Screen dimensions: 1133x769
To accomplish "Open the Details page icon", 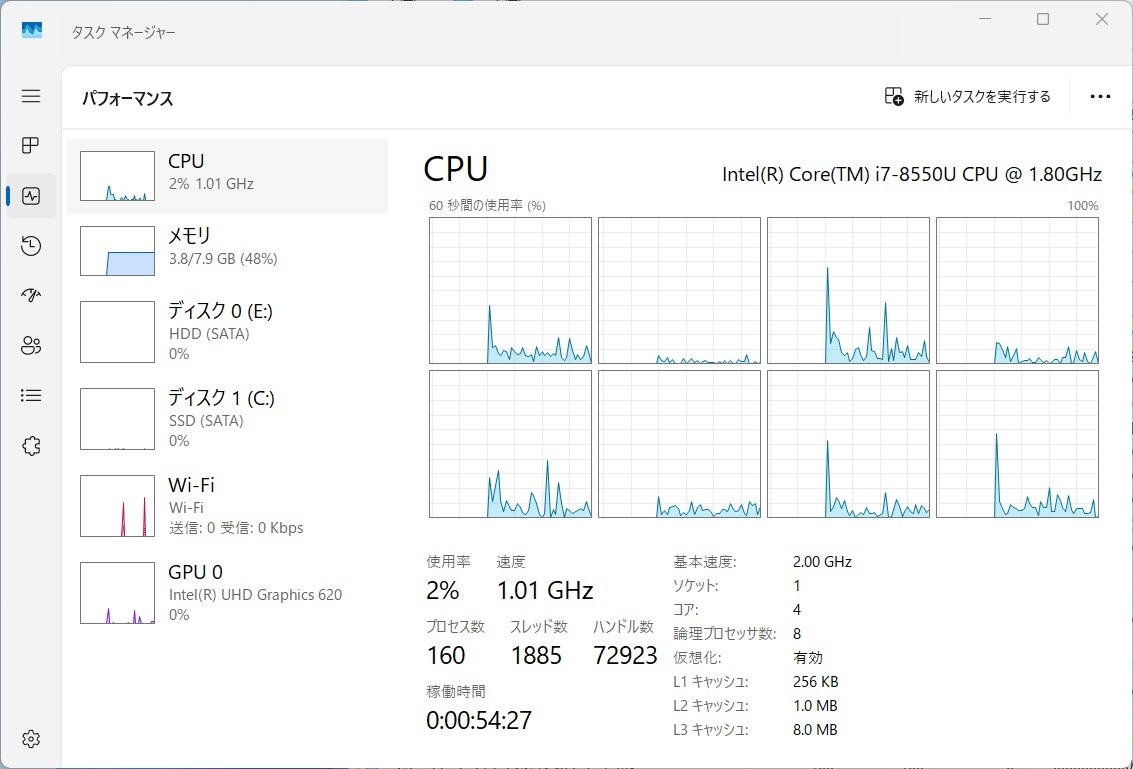I will [31, 396].
